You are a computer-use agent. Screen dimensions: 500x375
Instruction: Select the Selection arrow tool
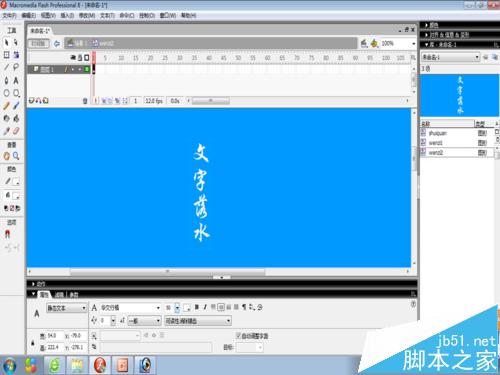(x=6, y=43)
